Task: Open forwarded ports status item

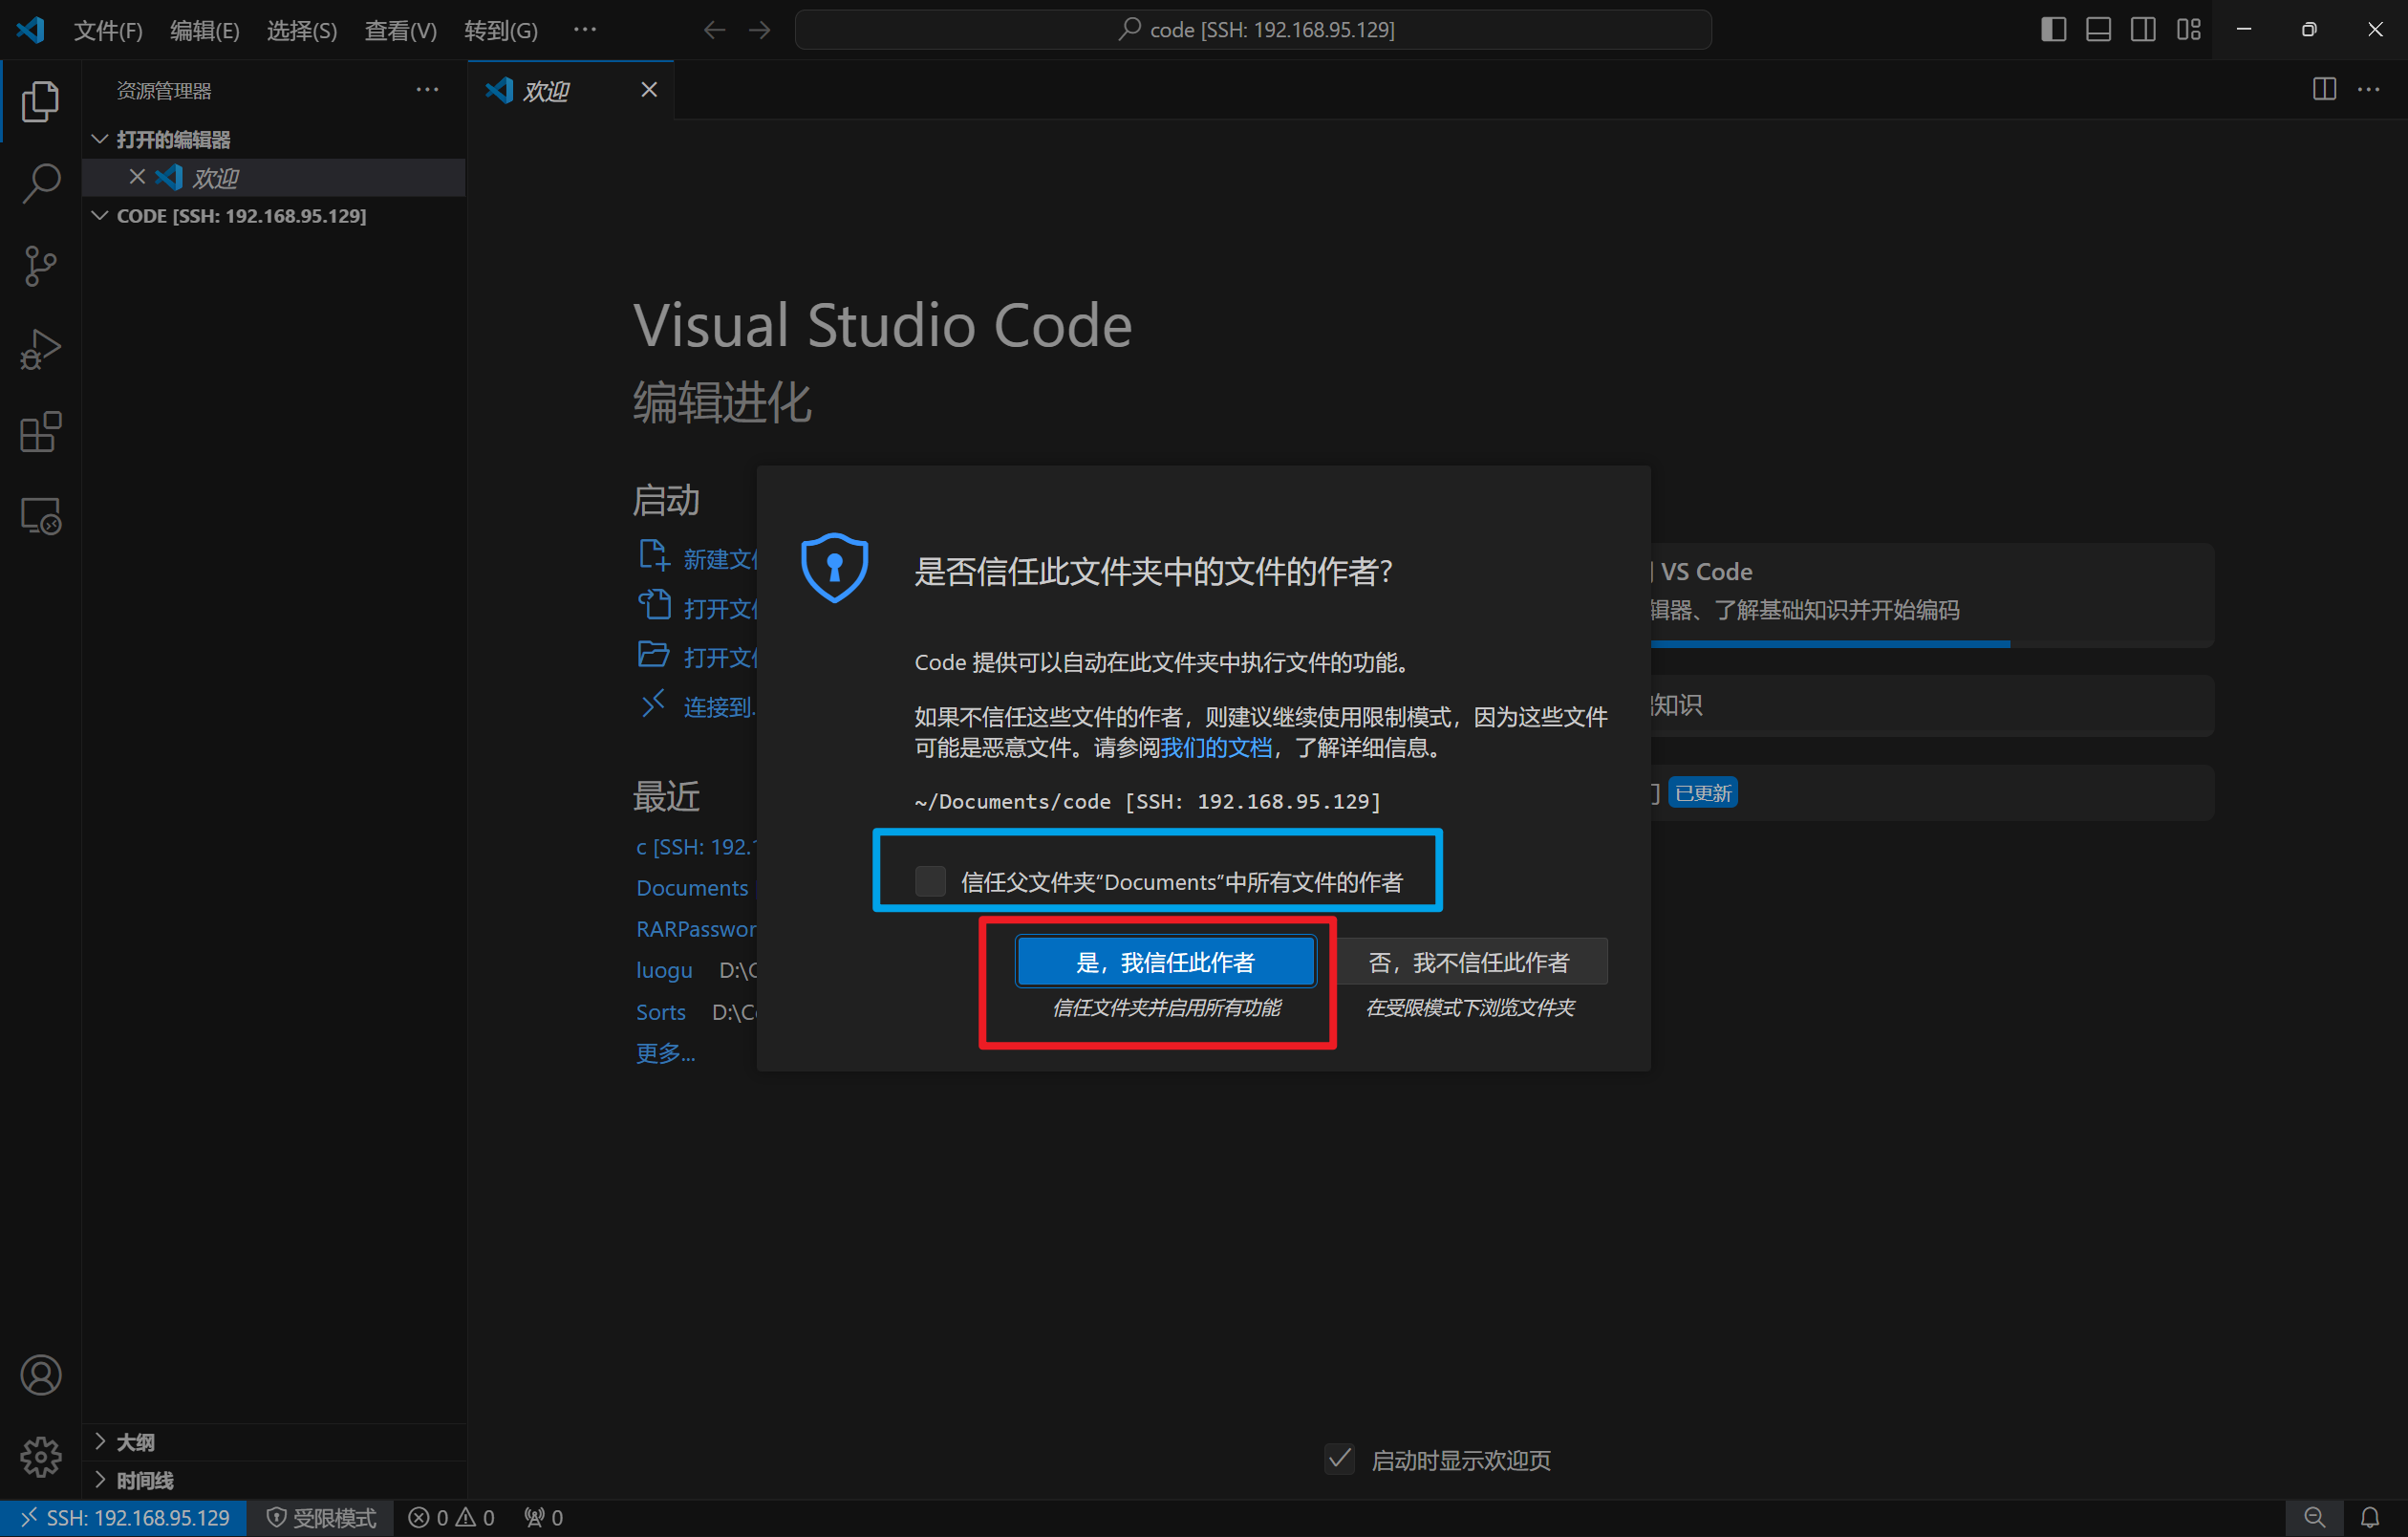Action: pyautogui.click(x=543, y=1518)
